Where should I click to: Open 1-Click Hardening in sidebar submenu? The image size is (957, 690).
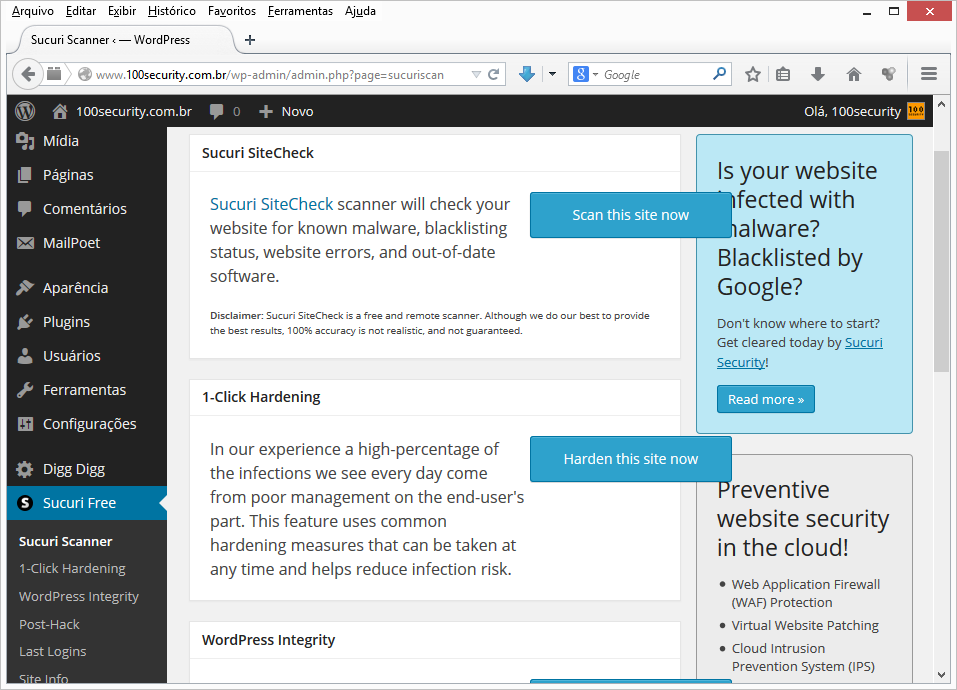tap(72, 569)
